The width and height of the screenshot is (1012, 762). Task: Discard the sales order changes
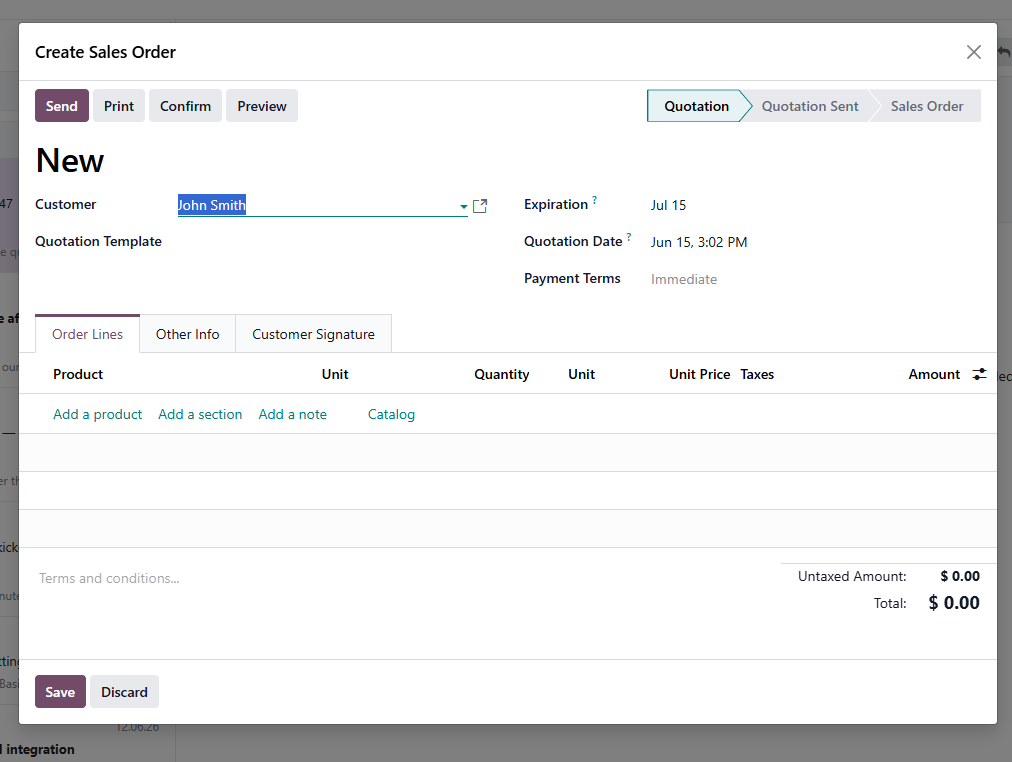124,692
